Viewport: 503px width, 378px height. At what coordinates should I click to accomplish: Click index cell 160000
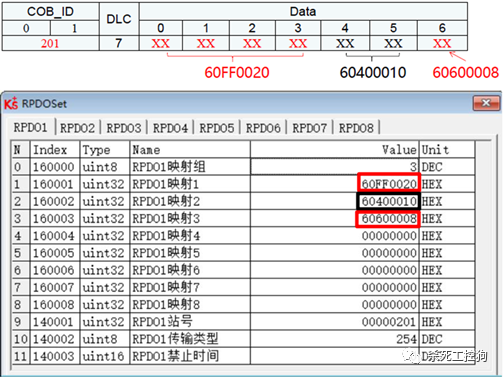55,167
